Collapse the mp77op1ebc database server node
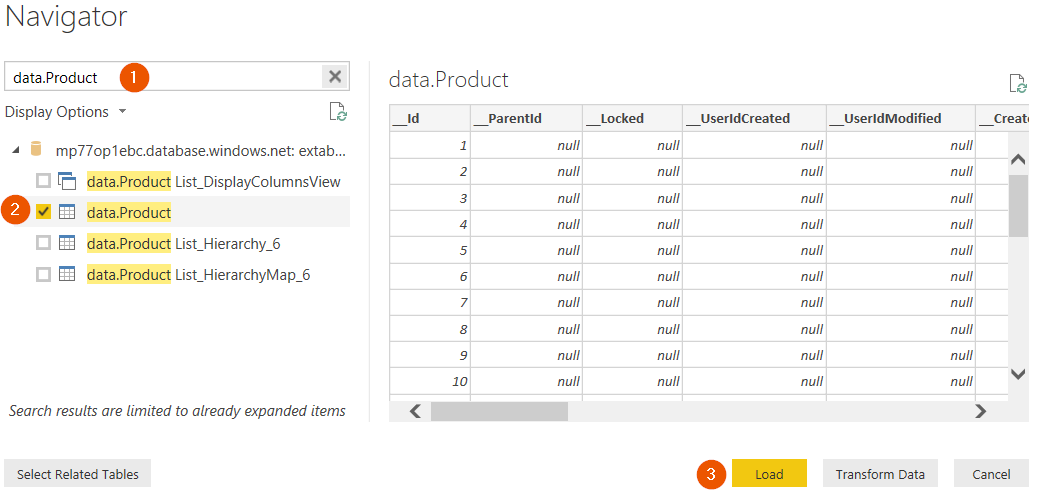 [x=15, y=151]
